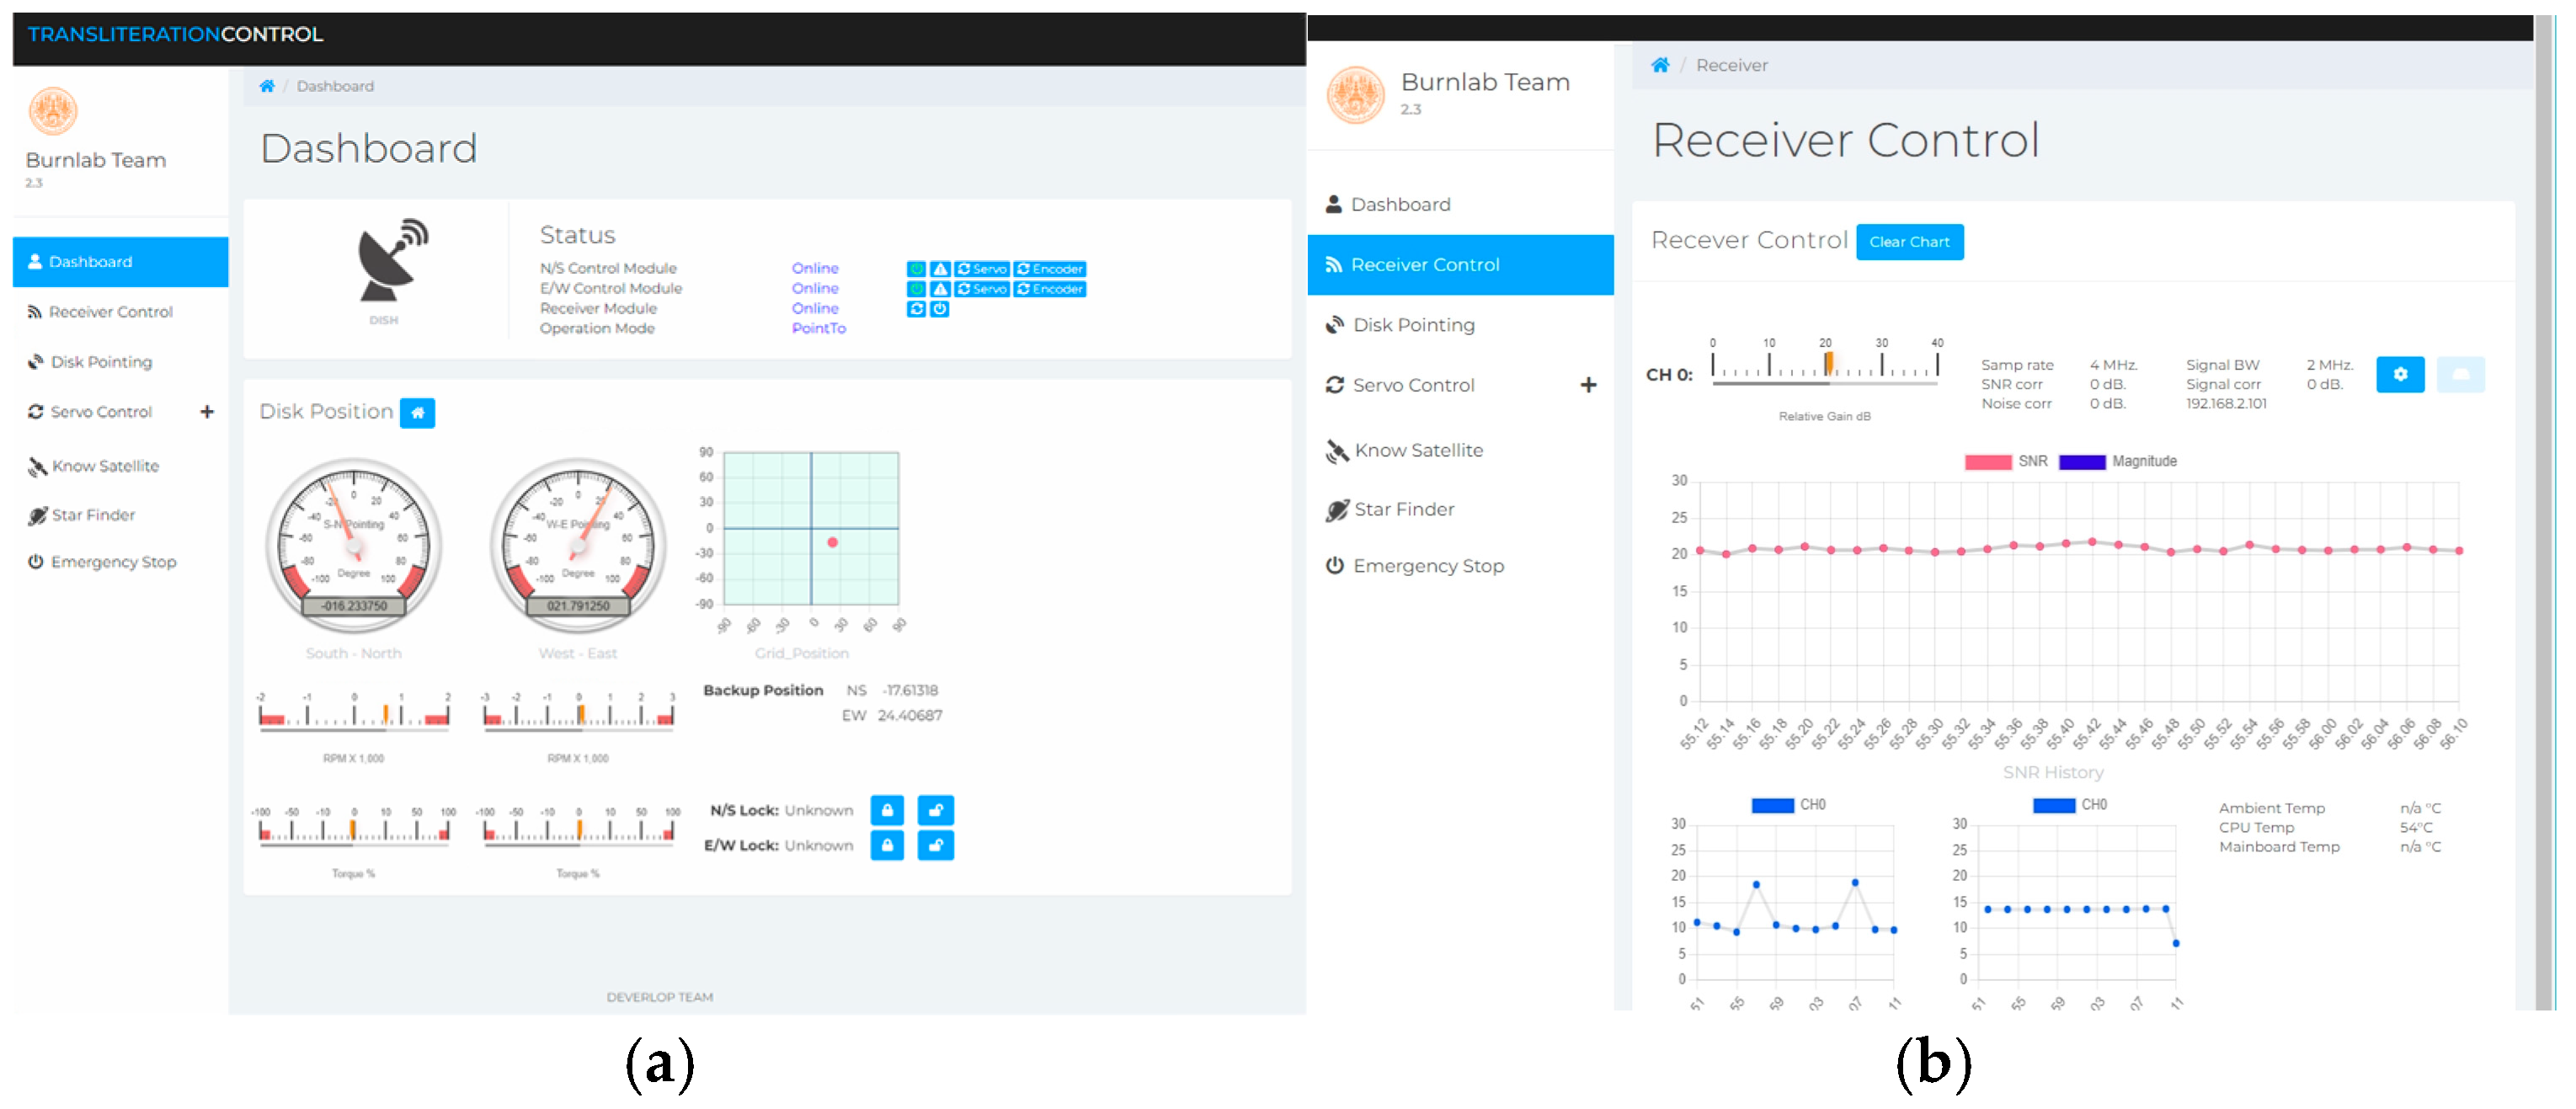
Task: Click N/S module Encoder reset button
Action: coord(1049,269)
